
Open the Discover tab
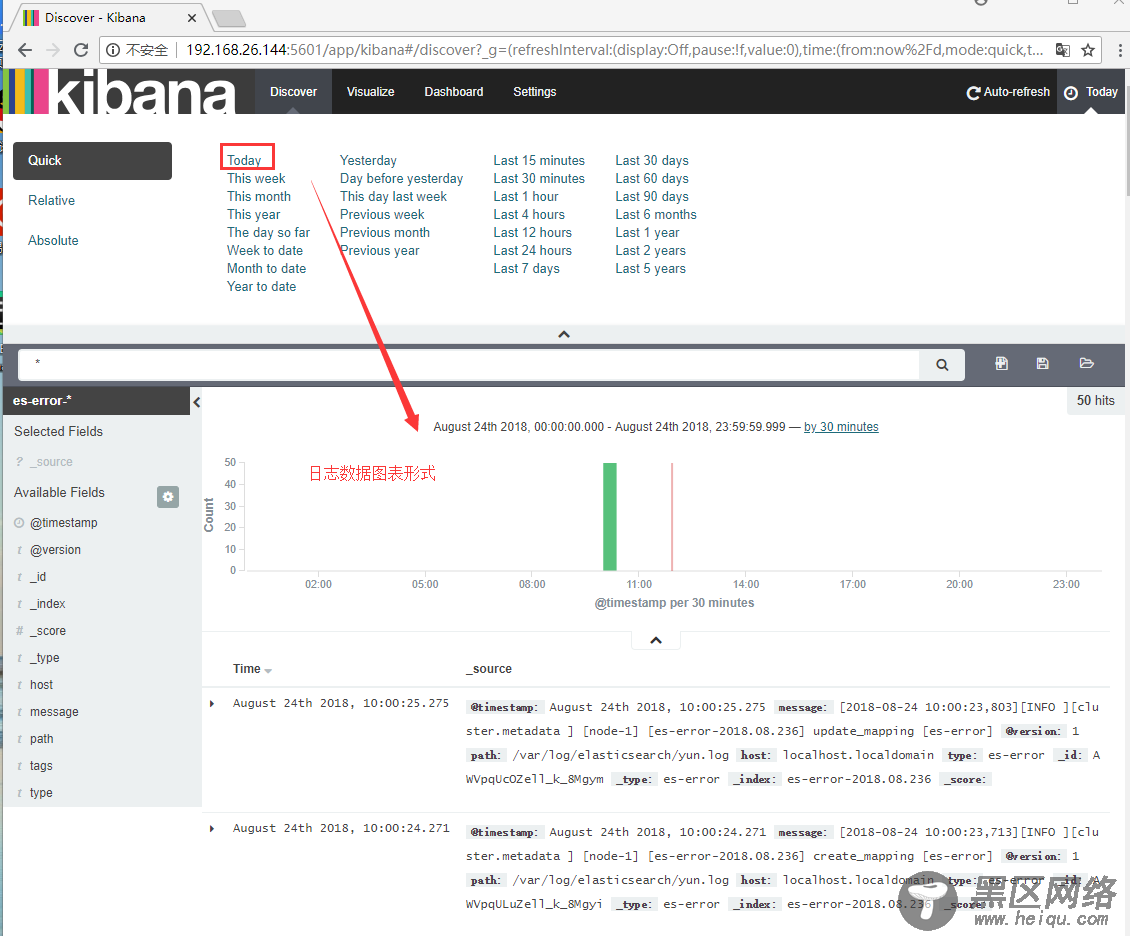293,92
